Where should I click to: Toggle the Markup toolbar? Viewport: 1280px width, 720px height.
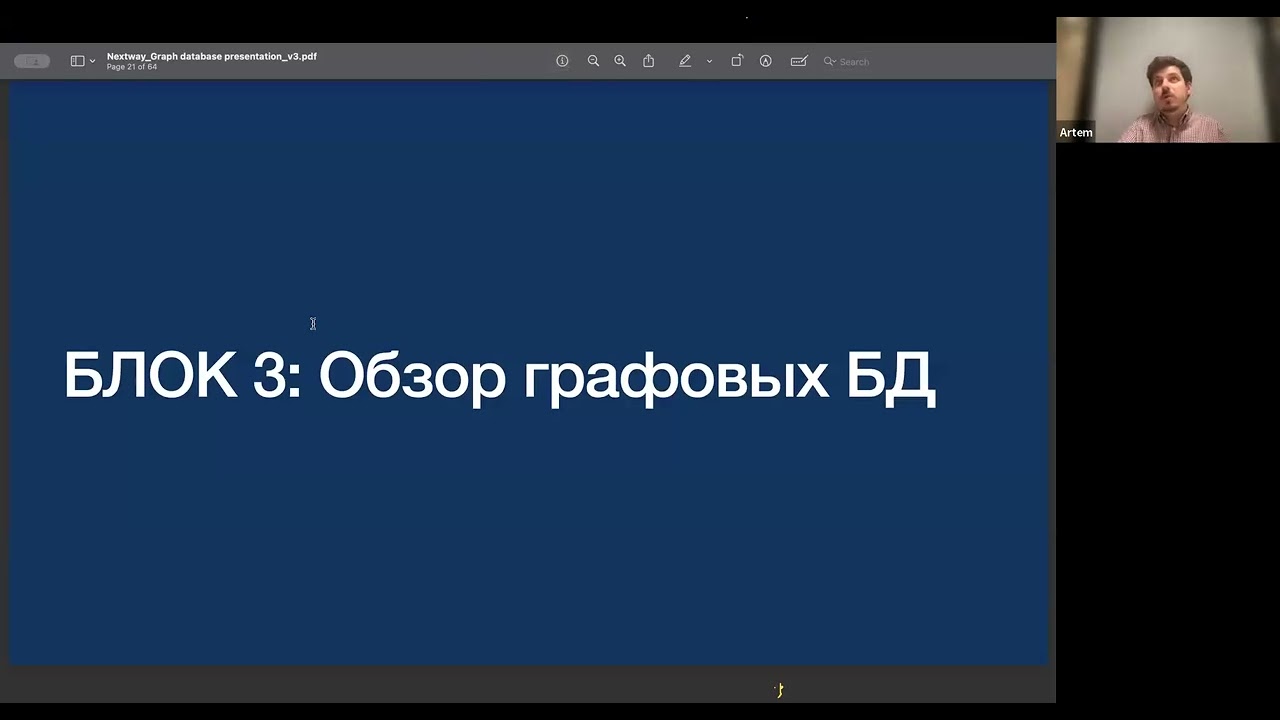766,61
